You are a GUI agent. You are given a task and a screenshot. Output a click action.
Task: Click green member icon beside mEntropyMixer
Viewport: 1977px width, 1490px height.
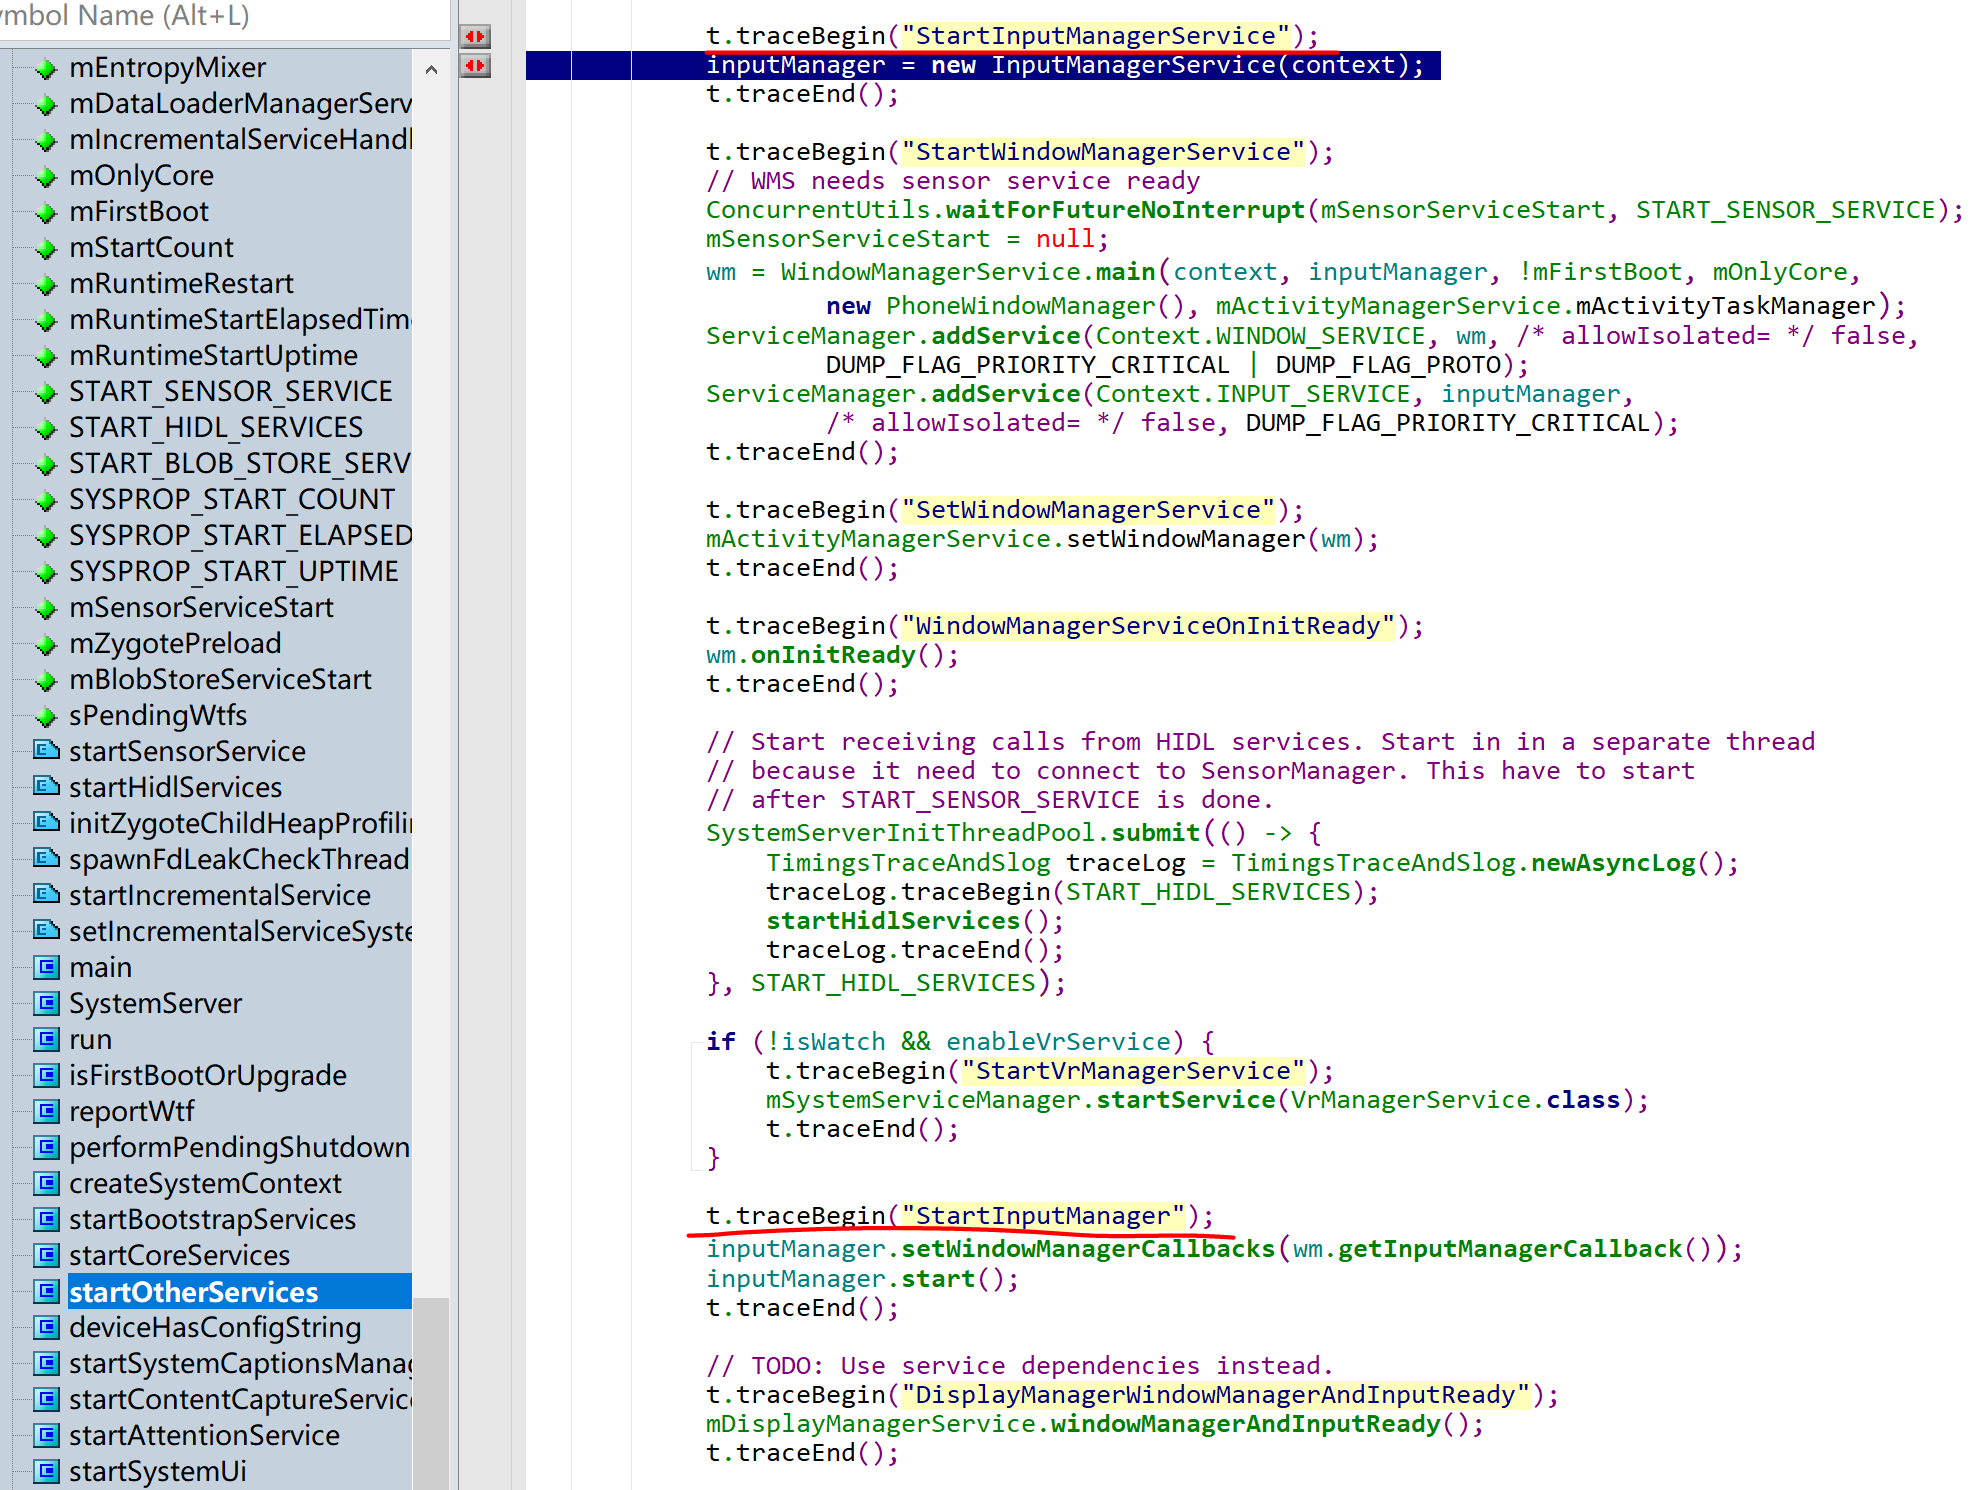tap(45, 69)
